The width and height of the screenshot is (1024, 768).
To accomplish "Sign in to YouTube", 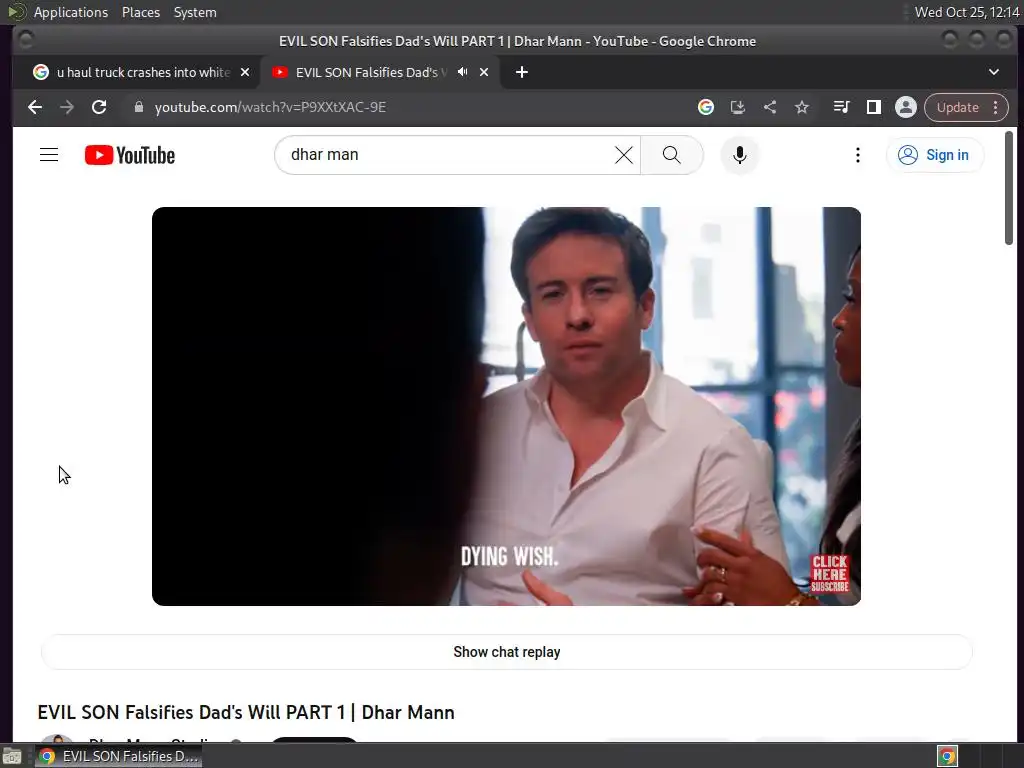I will pyautogui.click(x=934, y=155).
